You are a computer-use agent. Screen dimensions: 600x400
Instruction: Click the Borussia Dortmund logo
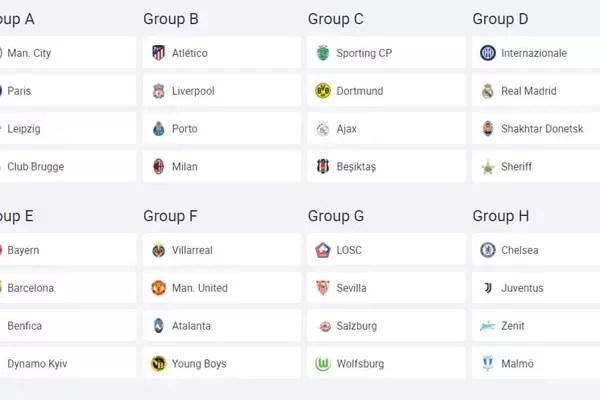[323, 91]
